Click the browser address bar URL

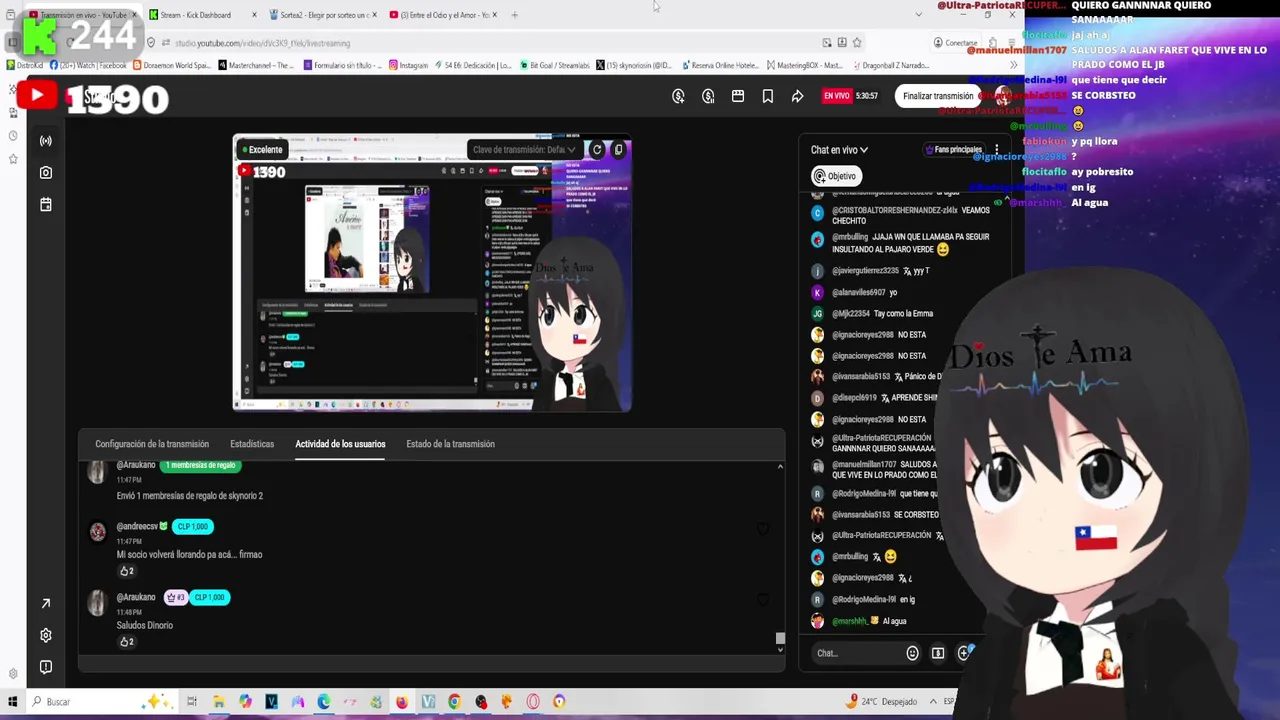262,43
